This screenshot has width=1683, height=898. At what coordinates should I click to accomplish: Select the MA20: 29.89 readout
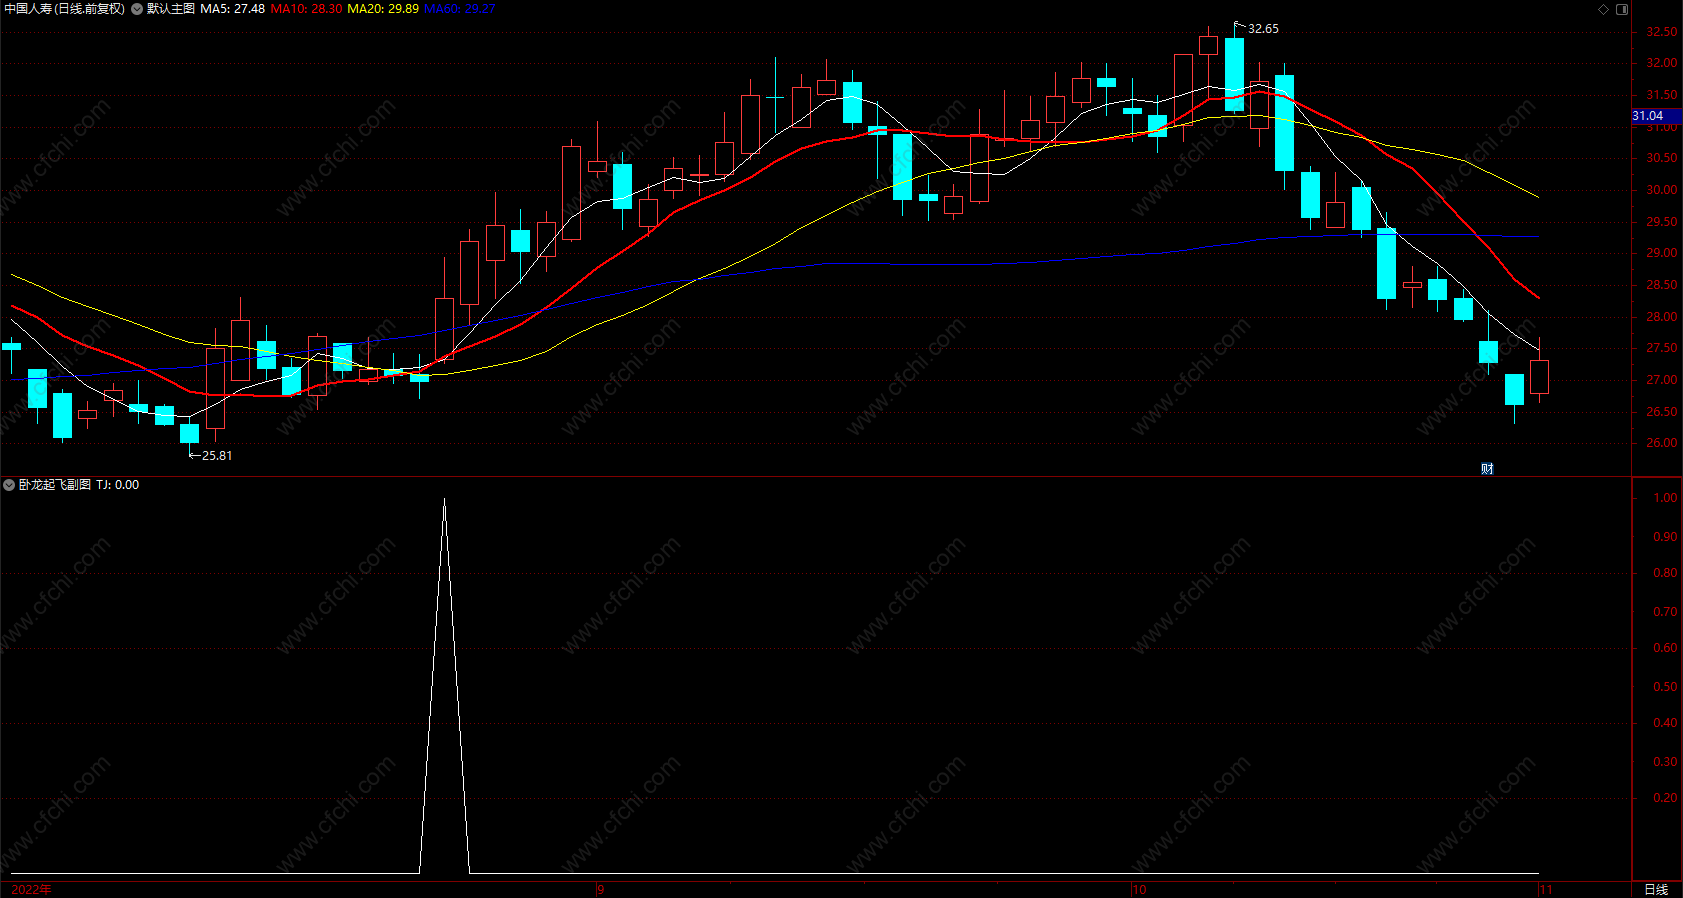pos(383,9)
